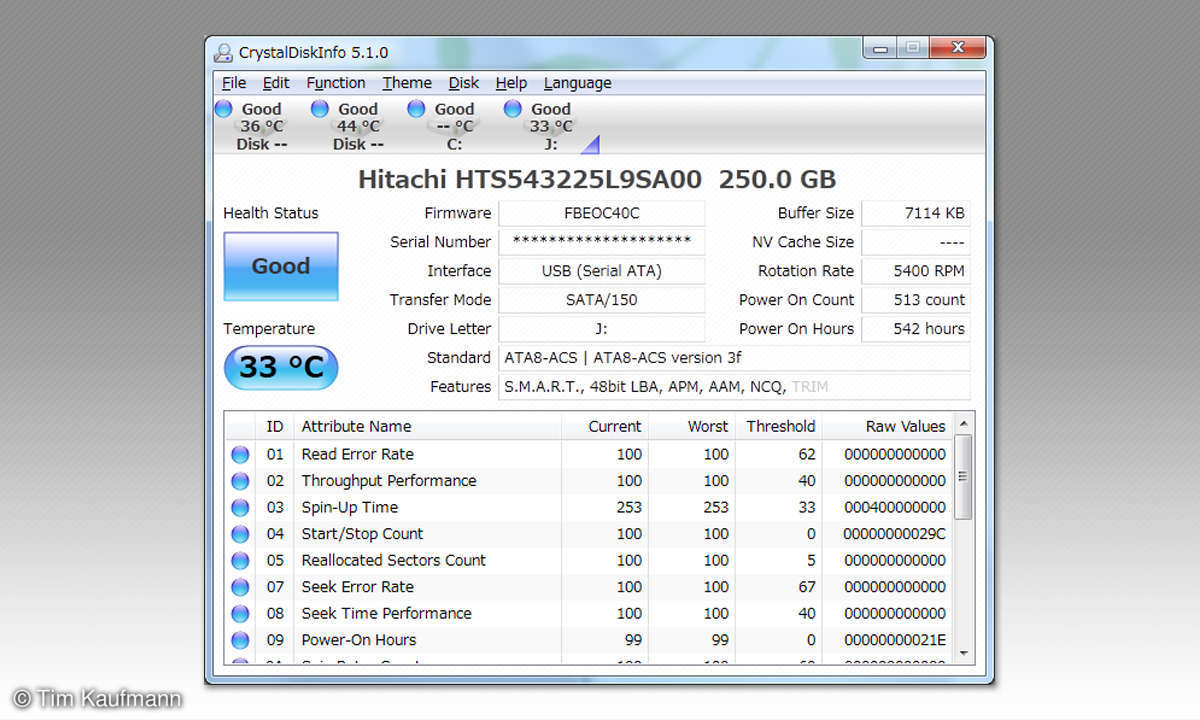1200x720 pixels.
Task: Click the Buffer Size field 7114 KB
Action: coord(916,213)
